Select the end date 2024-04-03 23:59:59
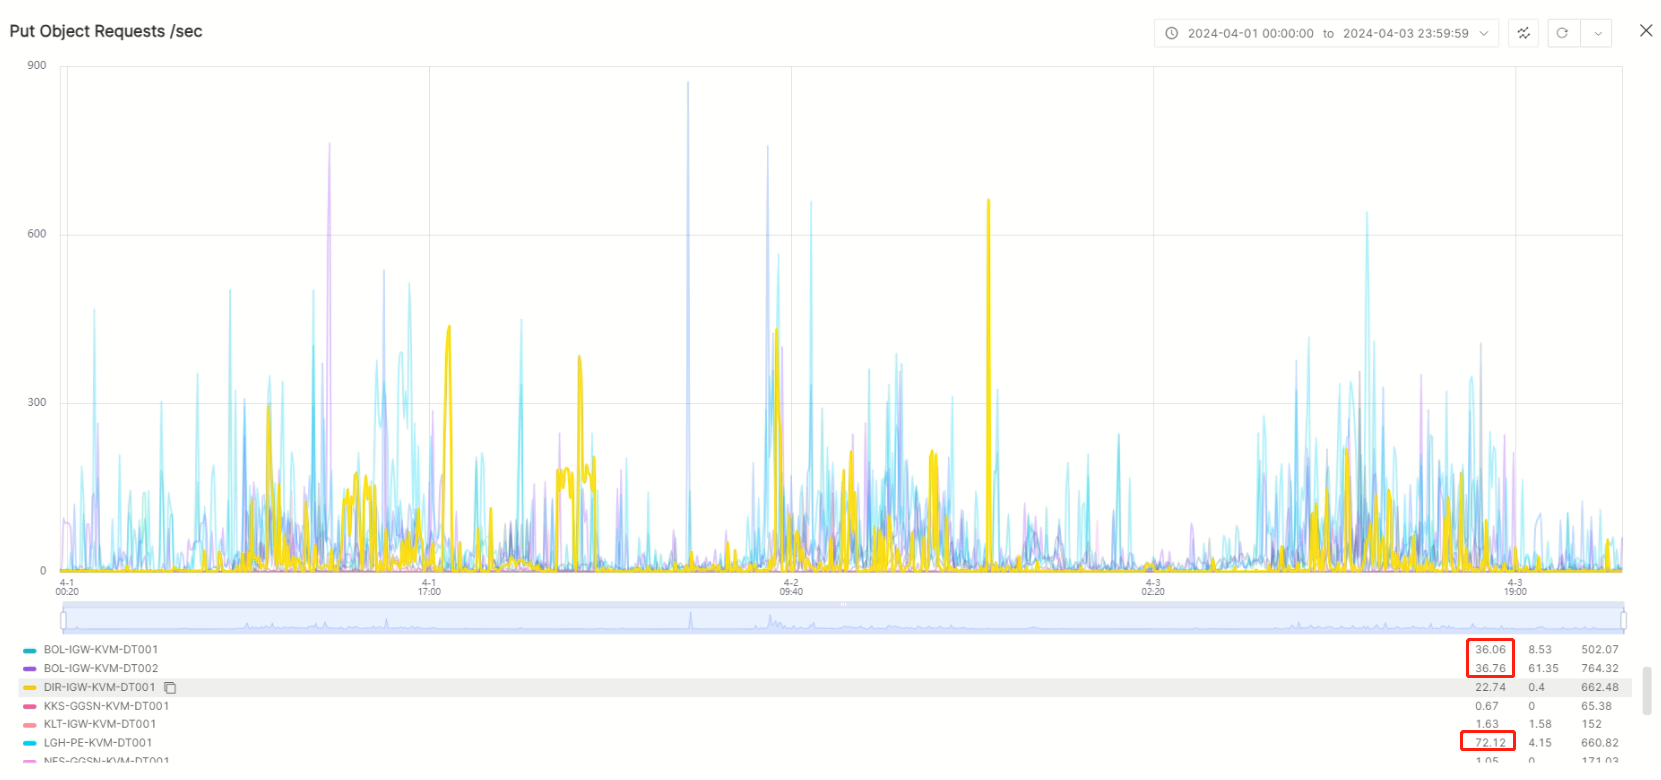This screenshot has width=1661, height=780. (1405, 33)
